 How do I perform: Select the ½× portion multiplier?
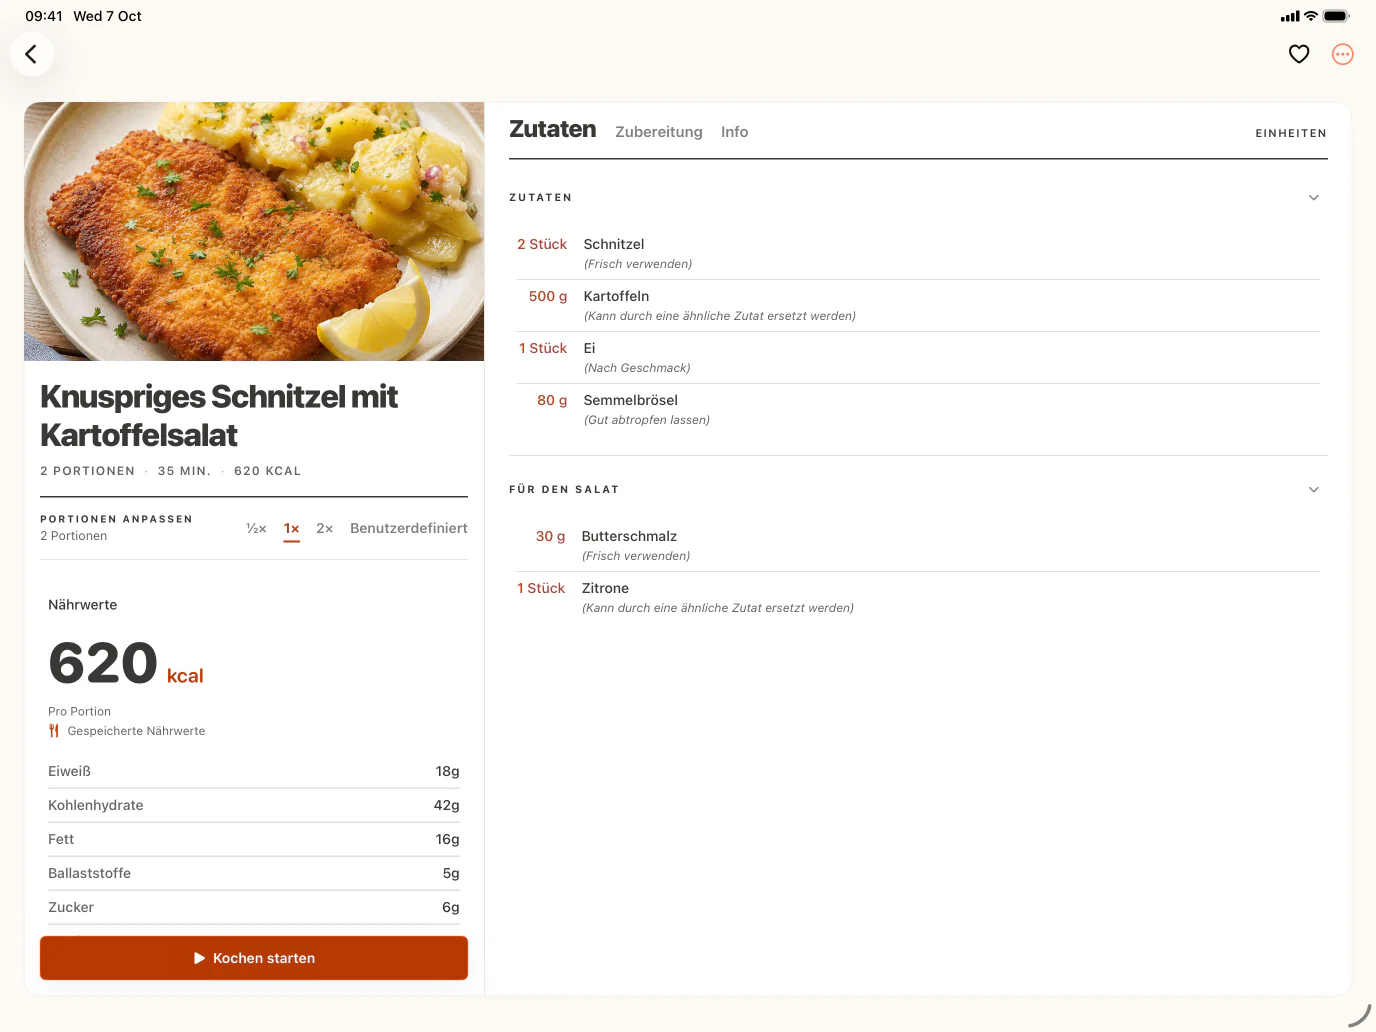click(x=256, y=528)
